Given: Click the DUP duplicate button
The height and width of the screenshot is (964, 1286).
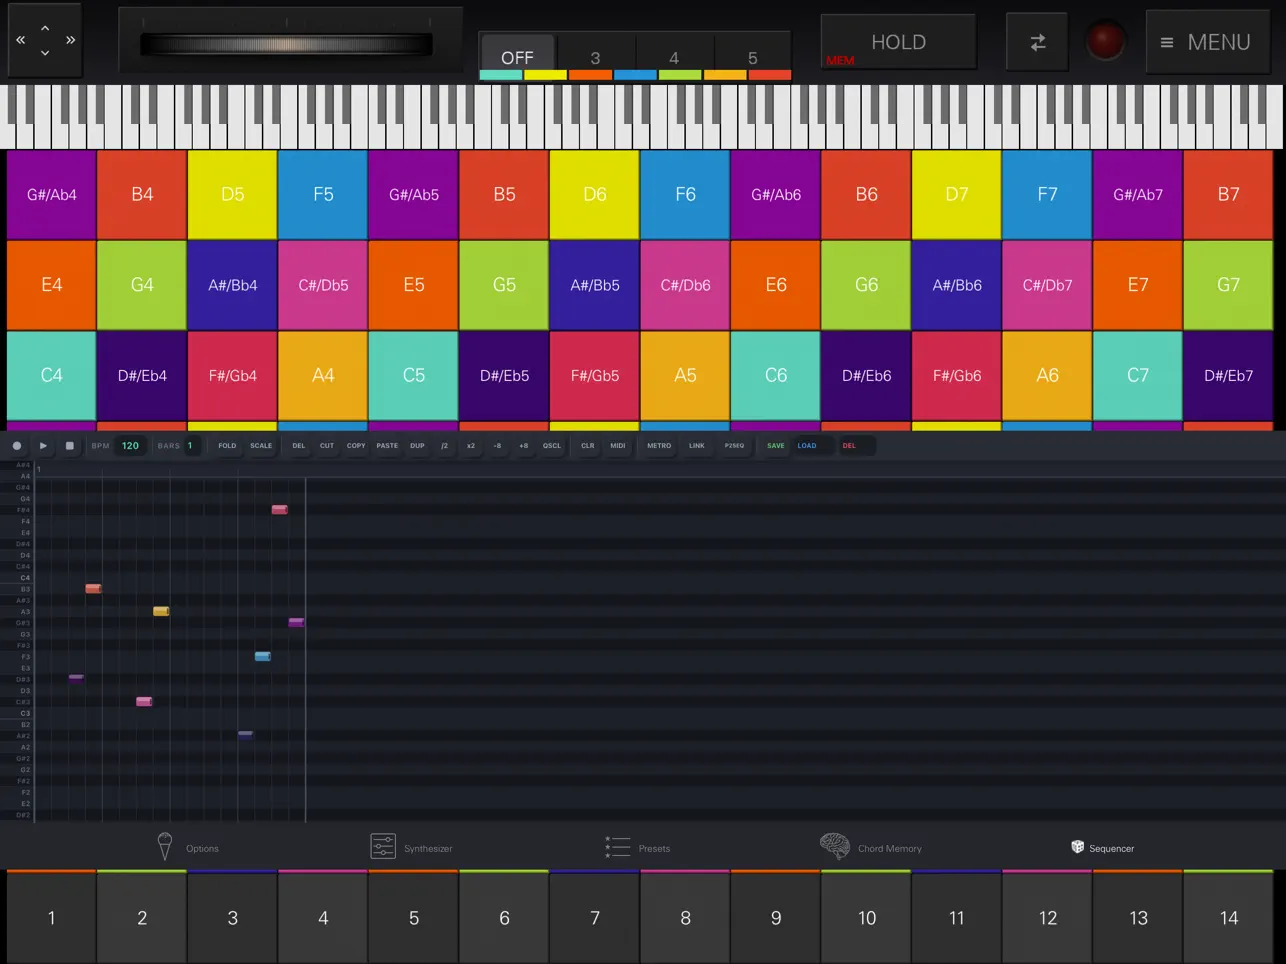Looking at the screenshot, I should [x=417, y=446].
